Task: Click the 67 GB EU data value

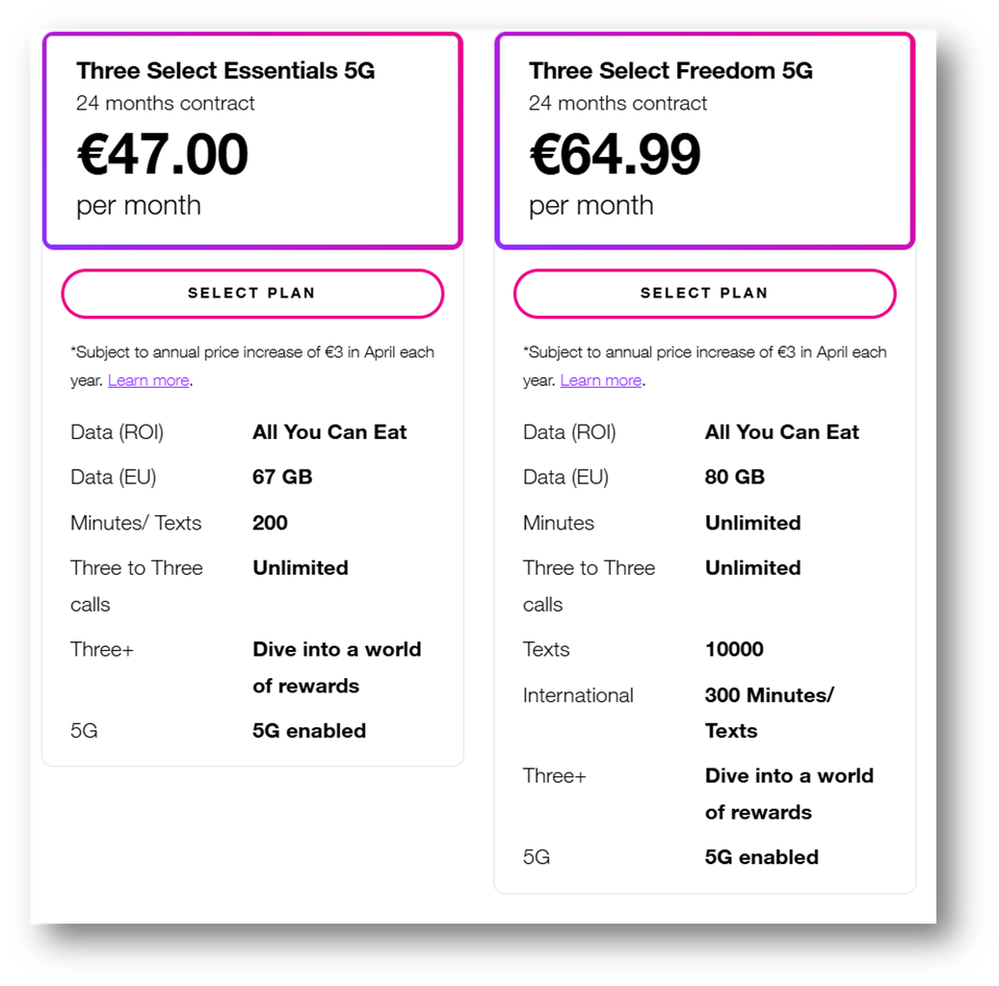Action: [x=282, y=477]
